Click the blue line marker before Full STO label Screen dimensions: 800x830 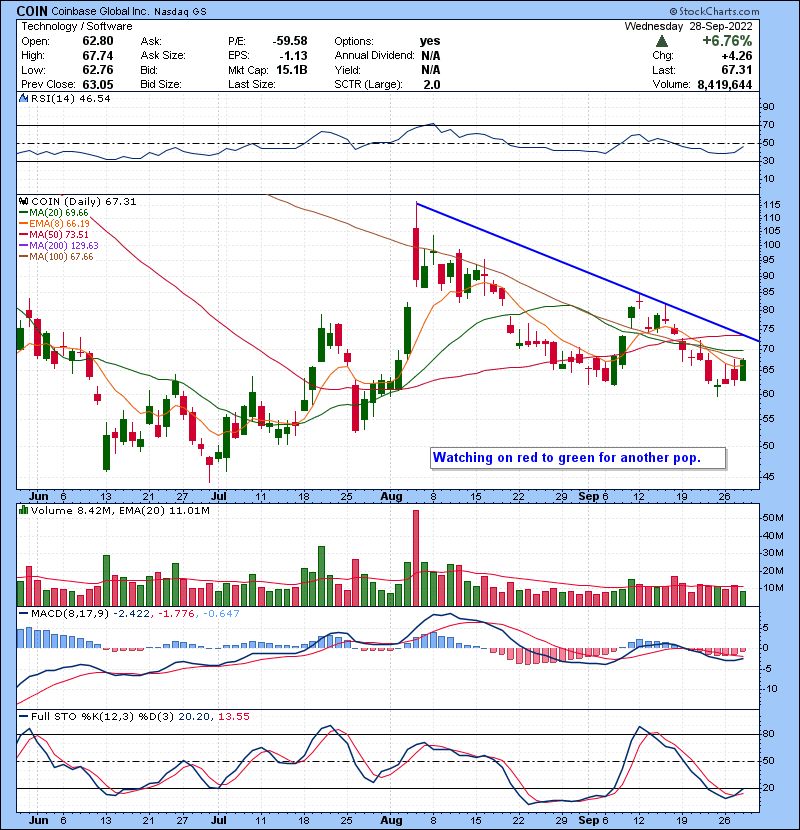[x=23, y=716]
